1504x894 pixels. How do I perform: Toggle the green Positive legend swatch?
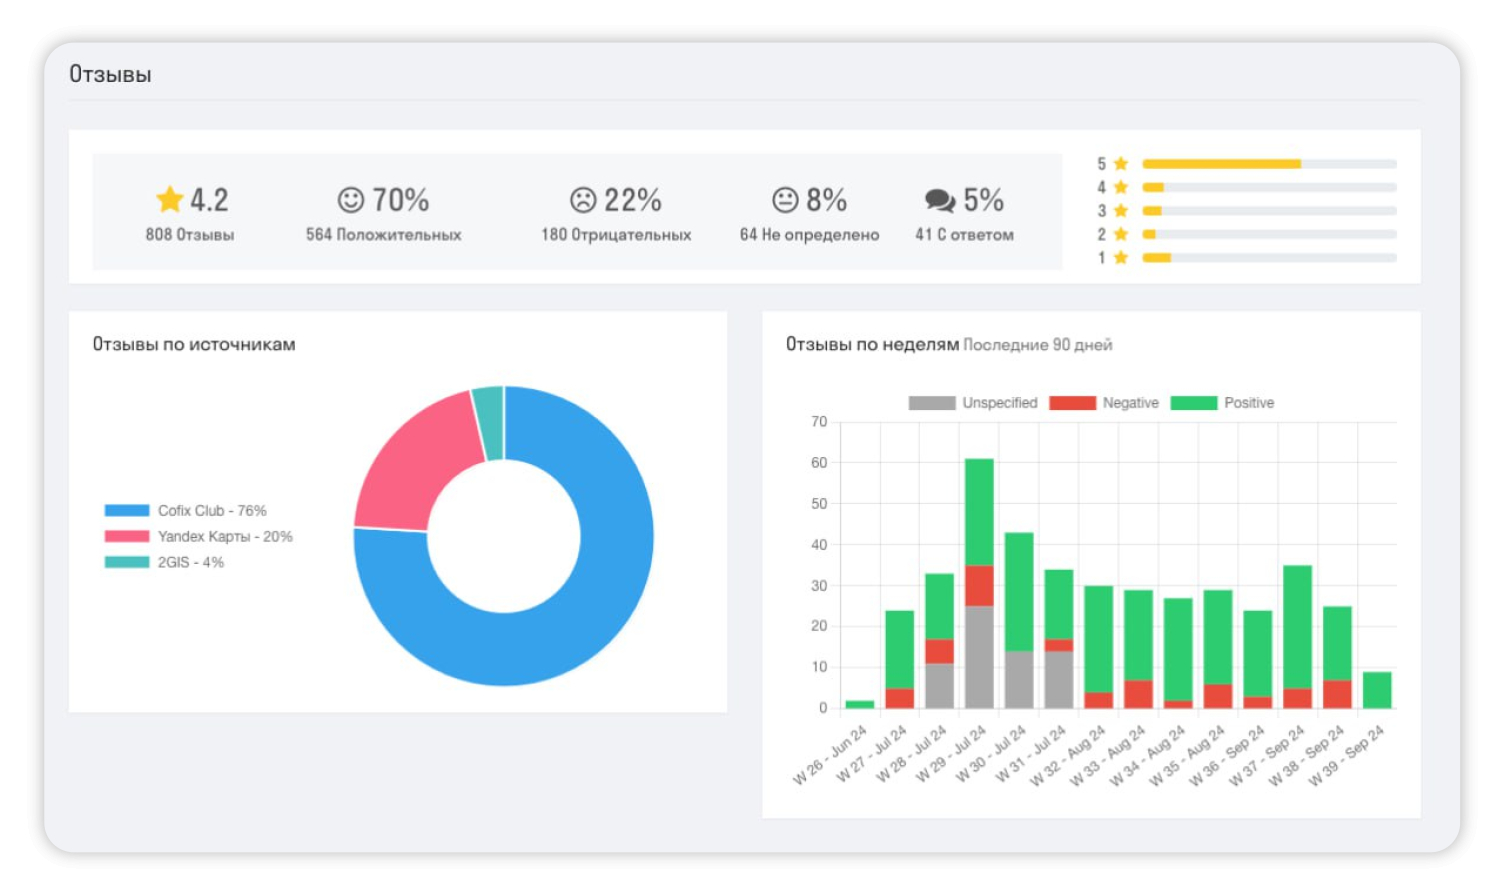[1194, 403]
